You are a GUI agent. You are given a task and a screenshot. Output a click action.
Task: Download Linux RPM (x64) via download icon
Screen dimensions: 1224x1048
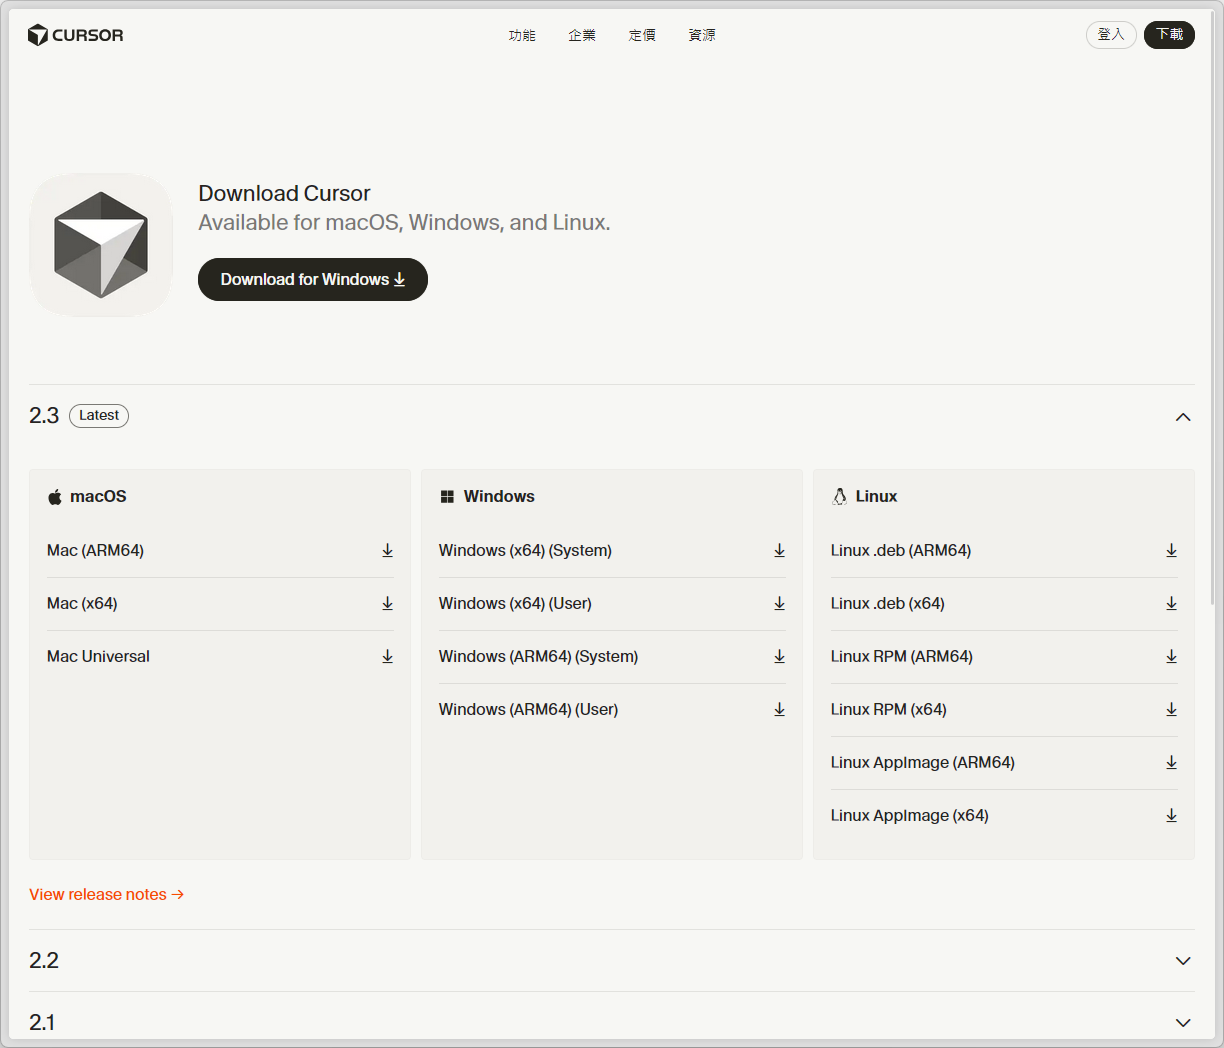[x=1171, y=709]
